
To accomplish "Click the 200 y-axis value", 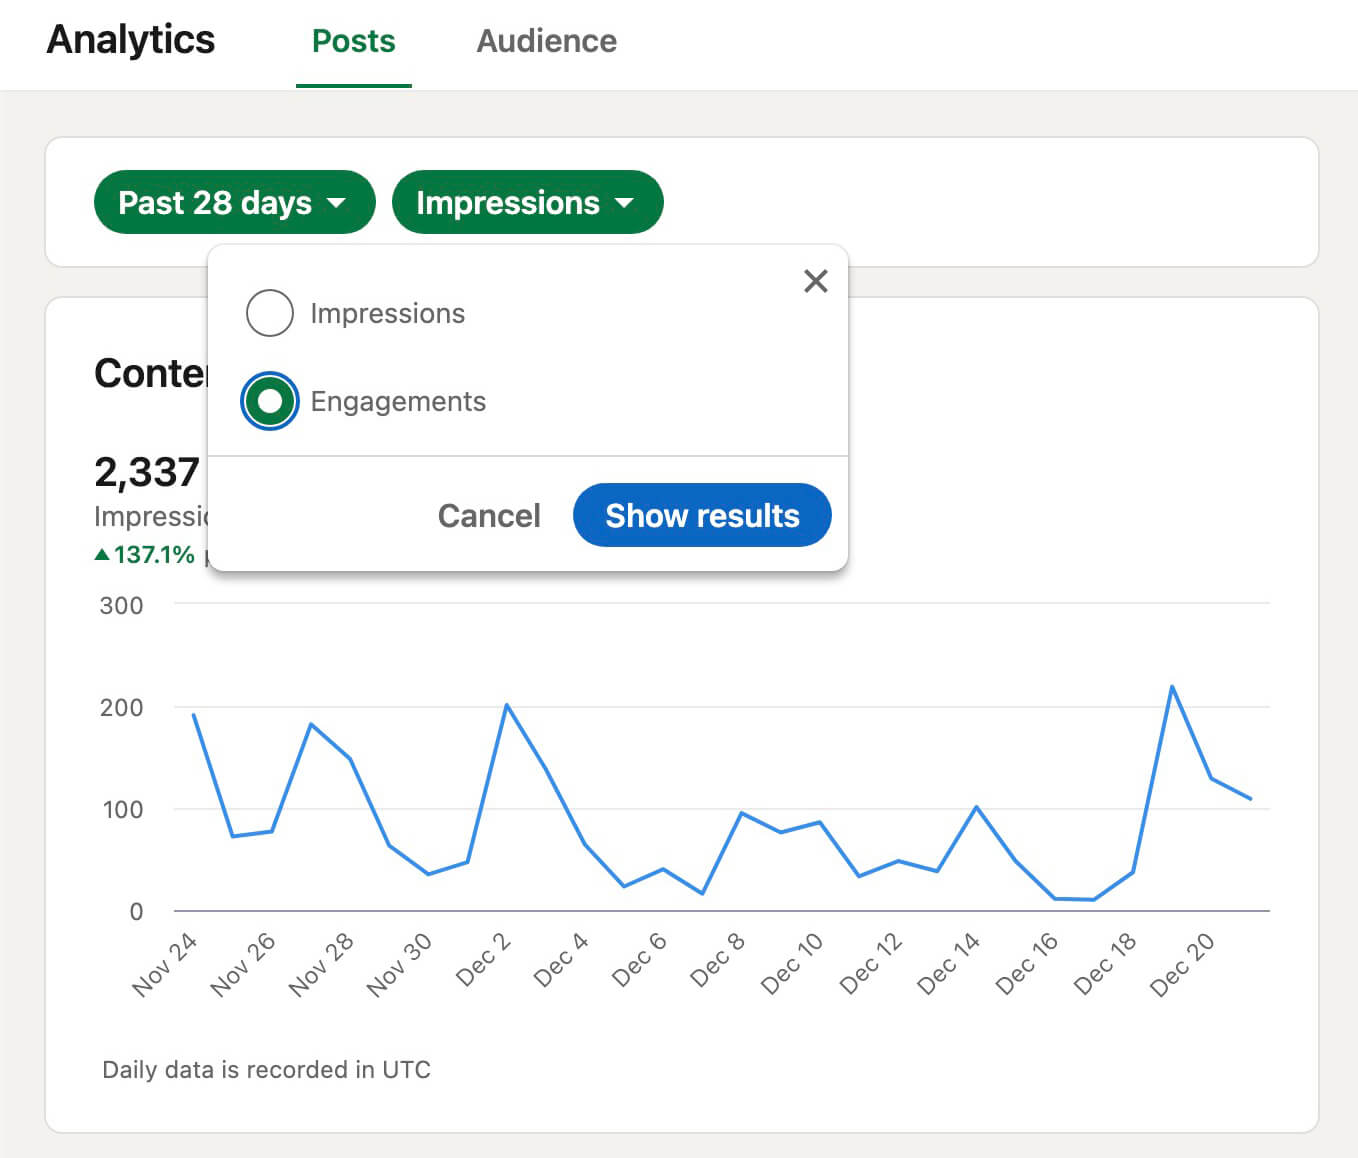I will [121, 707].
